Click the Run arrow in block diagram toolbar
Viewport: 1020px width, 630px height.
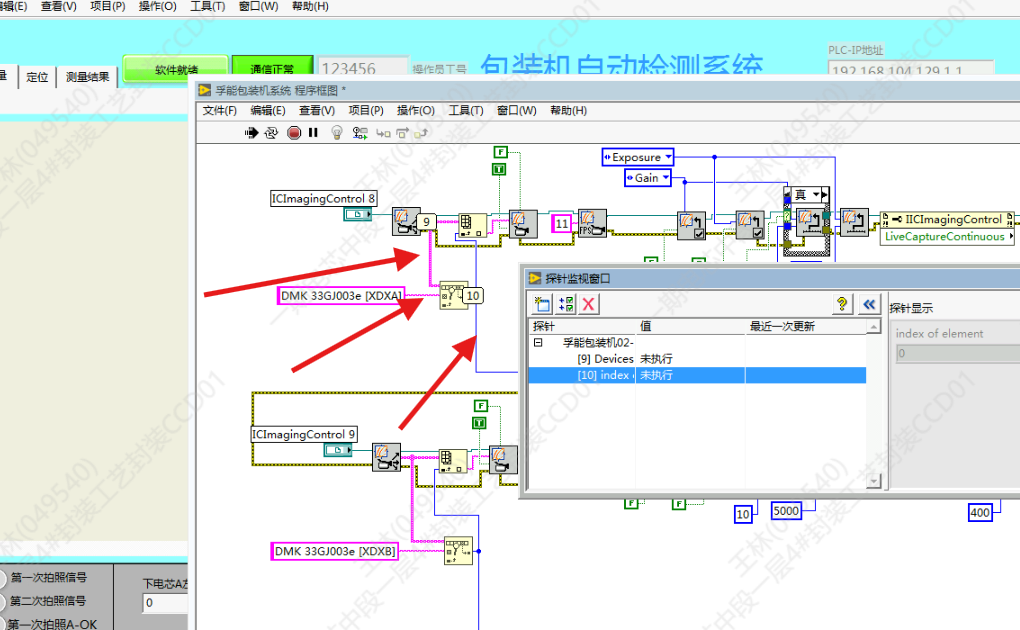(251, 133)
